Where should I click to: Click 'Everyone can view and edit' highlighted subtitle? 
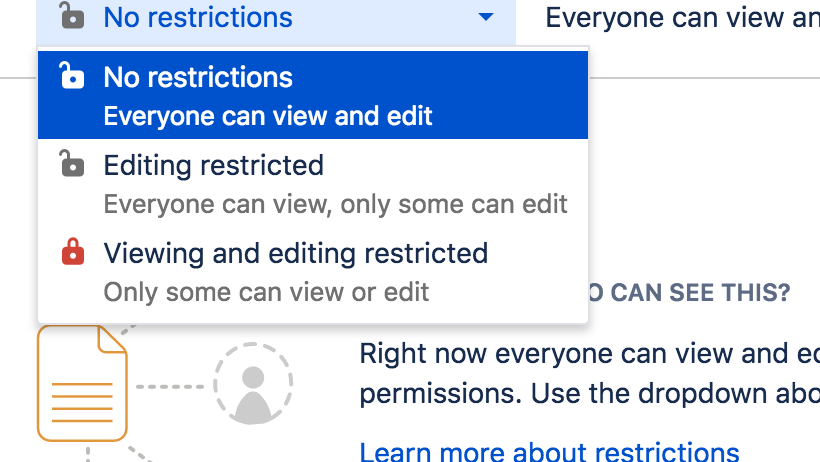pyautogui.click(x=268, y=116)
